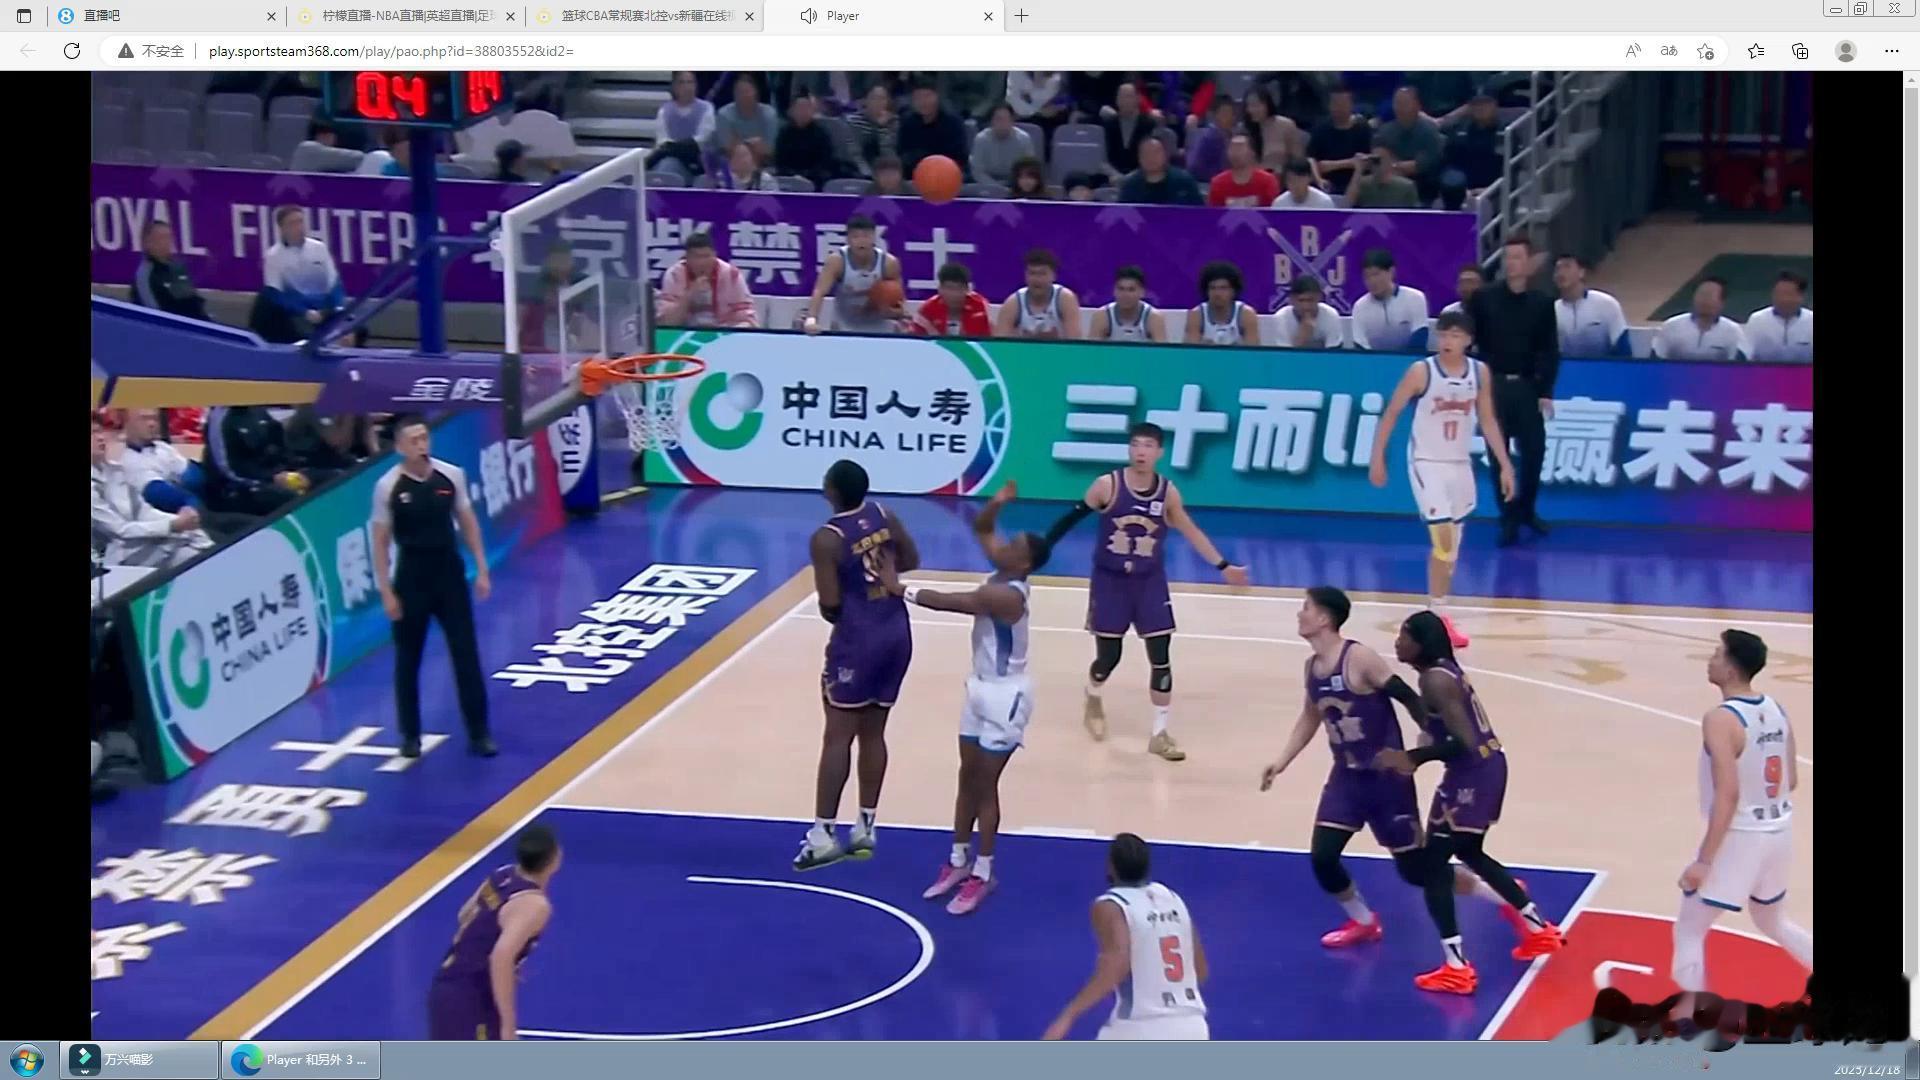
Task: Click the Read Aloud icon
Action: coord(1633,51)
